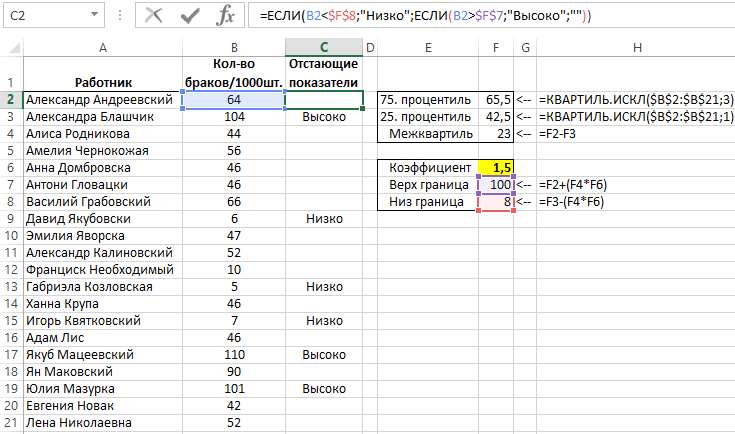This screenshot has width=735, height=434.
Task: Click the Enter checkmark icon in formula bar
Action: (189, 15)
